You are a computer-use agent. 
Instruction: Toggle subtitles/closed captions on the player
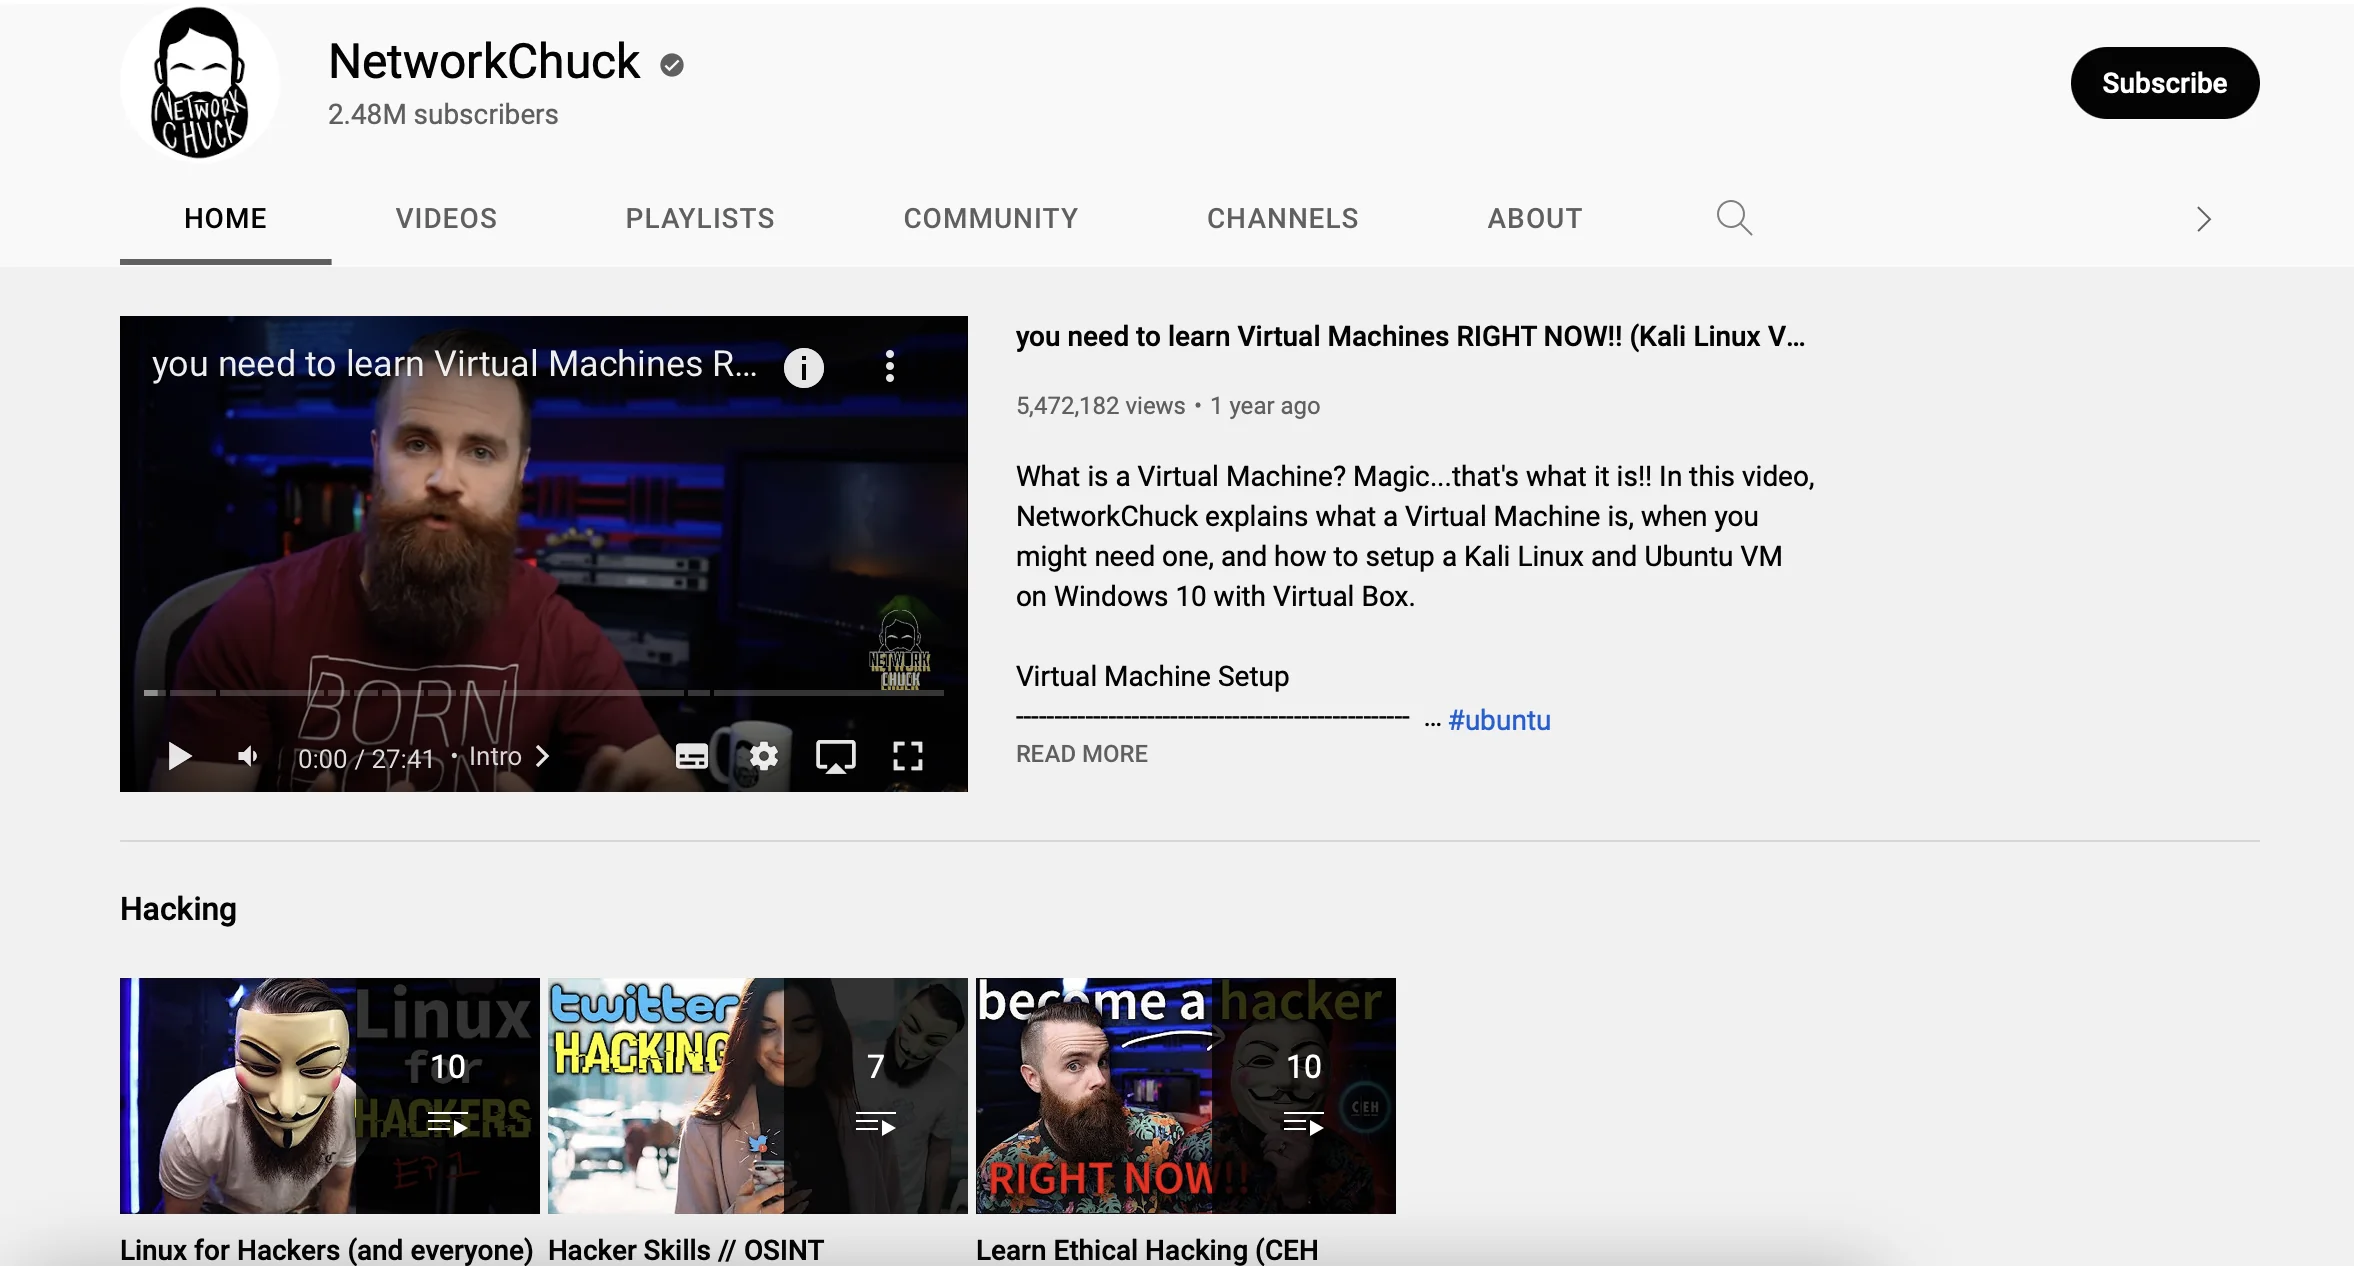pos(691,756)
